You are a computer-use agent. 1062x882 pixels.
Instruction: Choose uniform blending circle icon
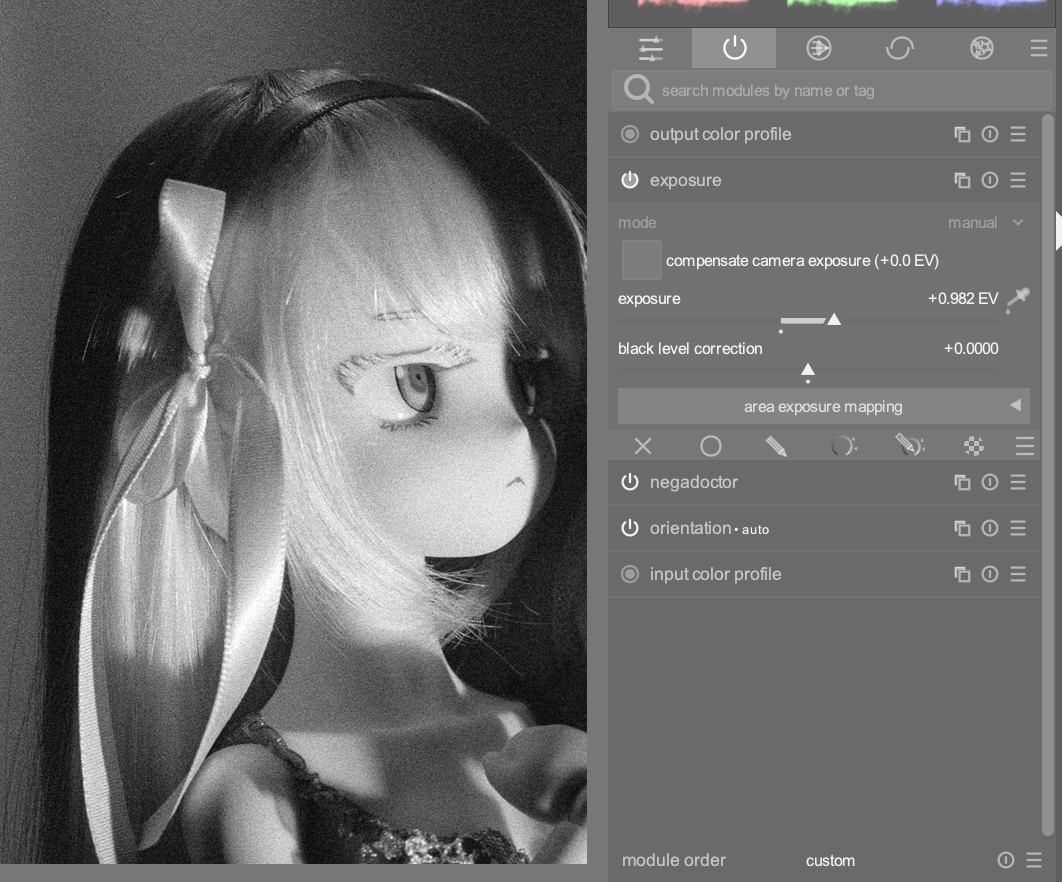[710, 446]
